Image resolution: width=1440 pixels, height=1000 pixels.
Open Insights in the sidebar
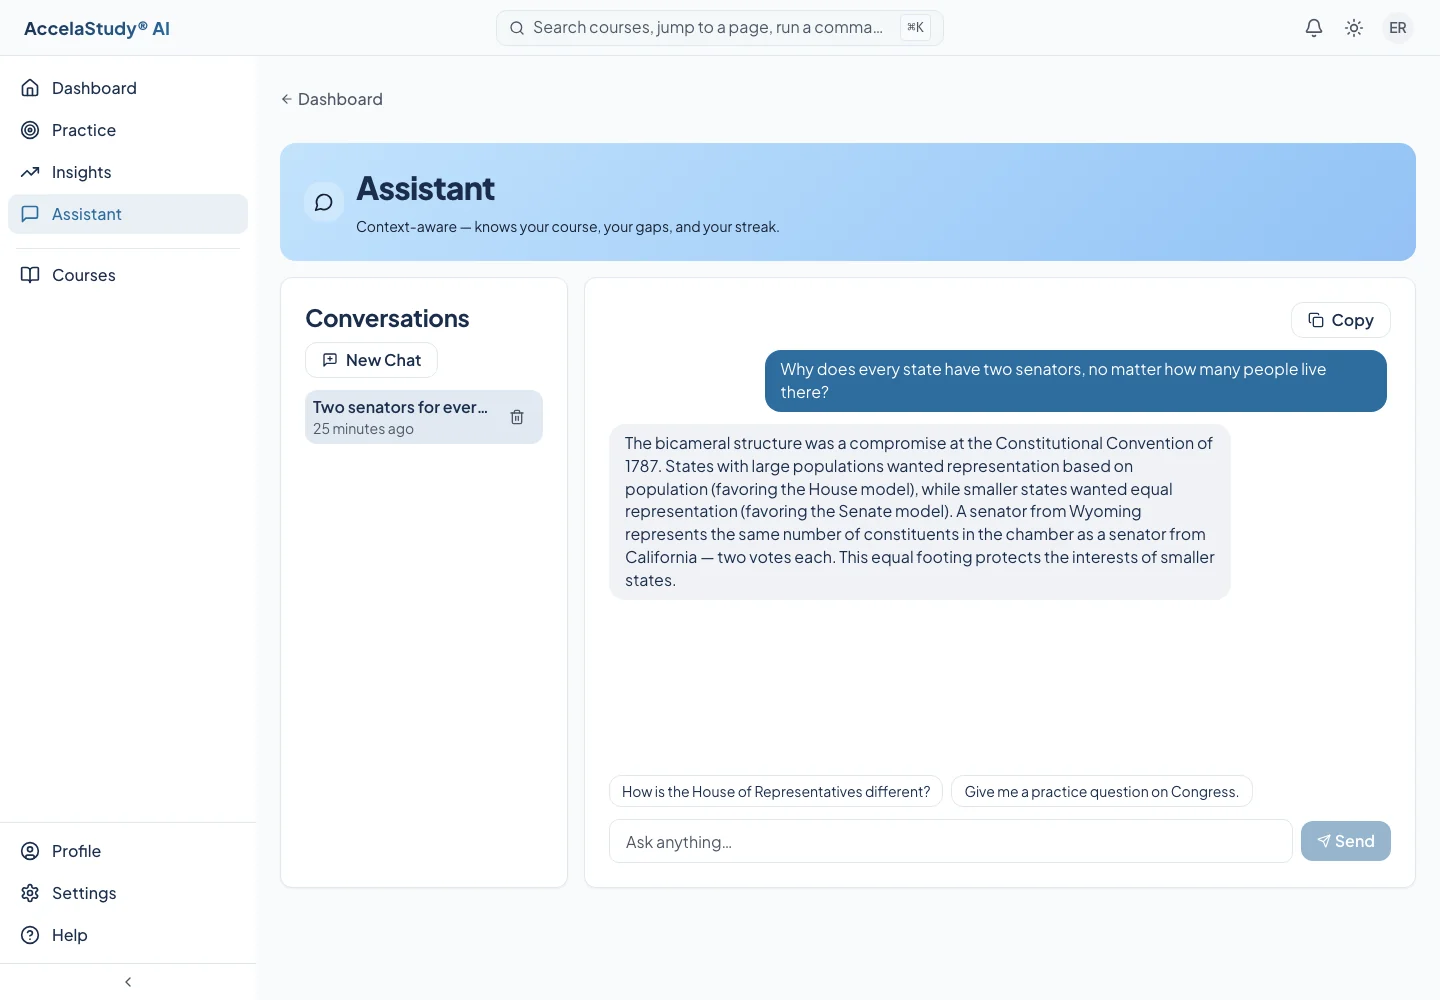click(x=128, y=172)
